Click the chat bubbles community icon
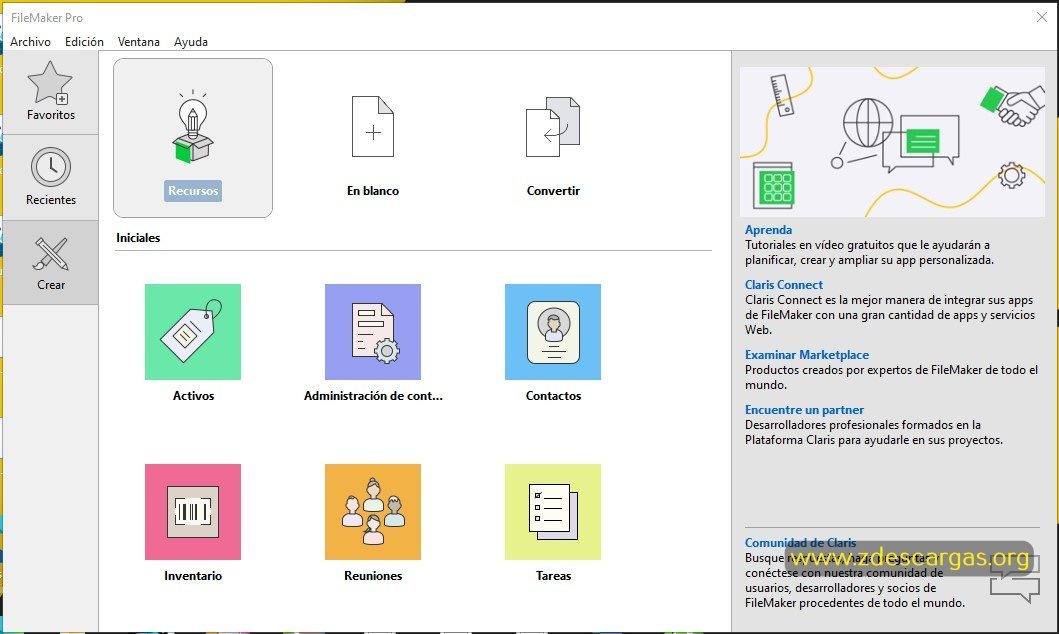 tap(1015, 581)
